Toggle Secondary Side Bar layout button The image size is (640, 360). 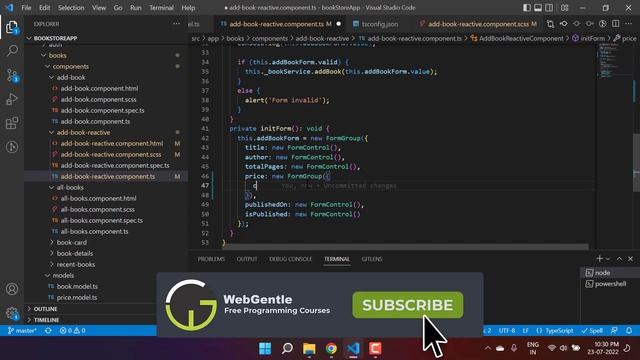pyautogui.click(x=549, y=8)
